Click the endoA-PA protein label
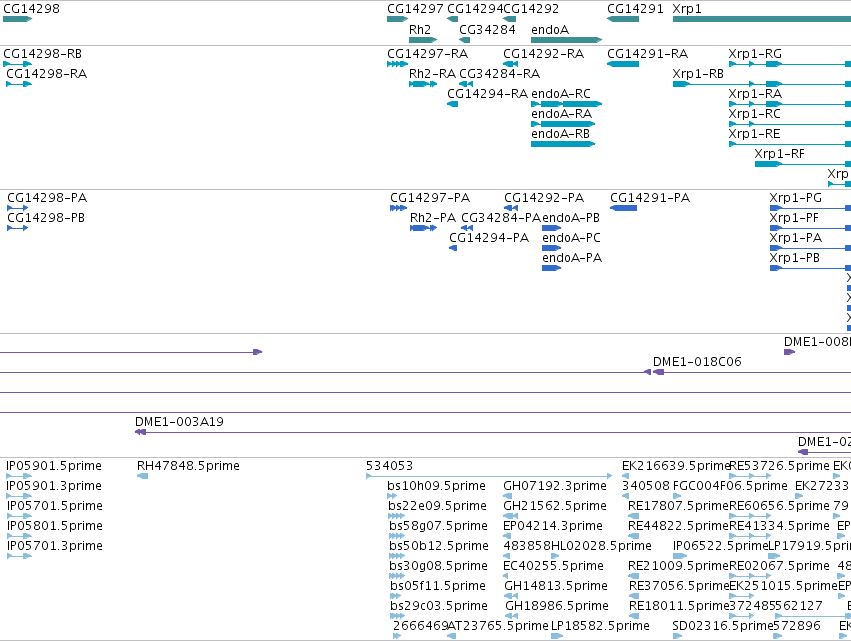Image resolution: width=851 pixels, height=641 pixels. point(572,258)
